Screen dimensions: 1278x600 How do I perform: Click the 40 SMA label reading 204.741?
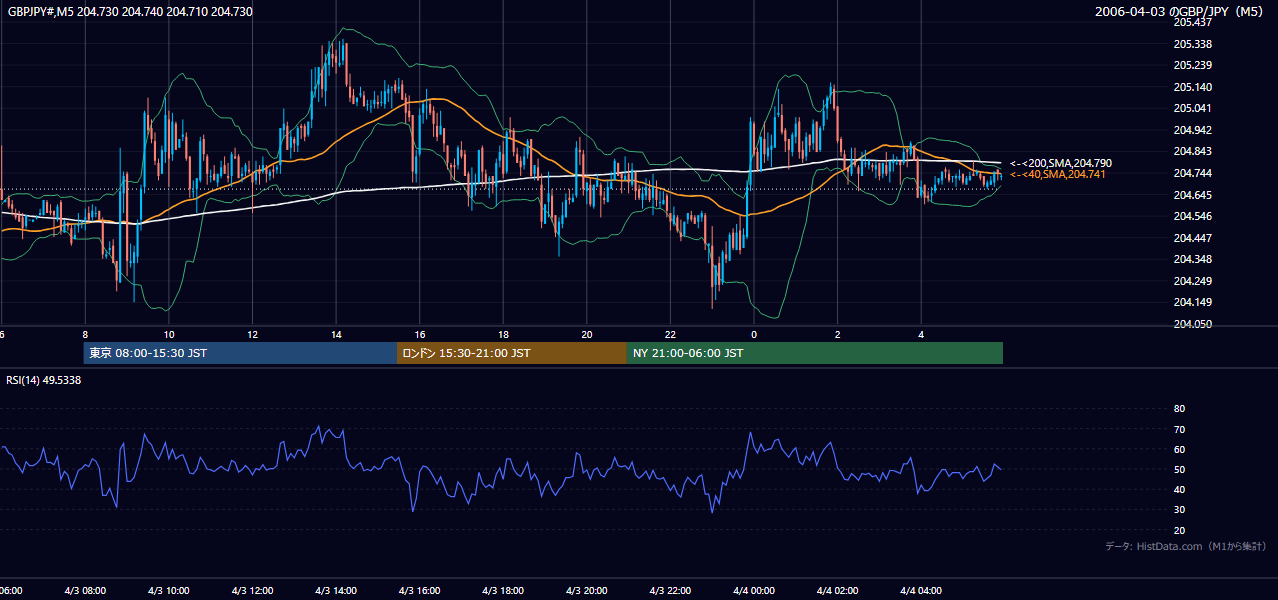point(1060,175)
